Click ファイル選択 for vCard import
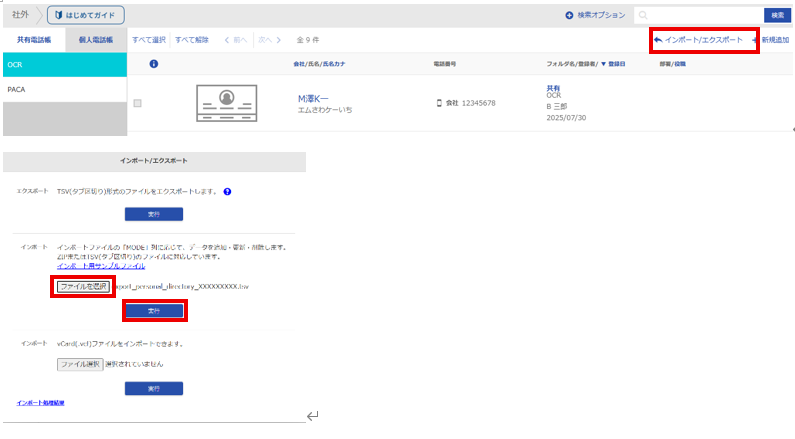This screenshot has height=439, width=795. pos(80,364)
